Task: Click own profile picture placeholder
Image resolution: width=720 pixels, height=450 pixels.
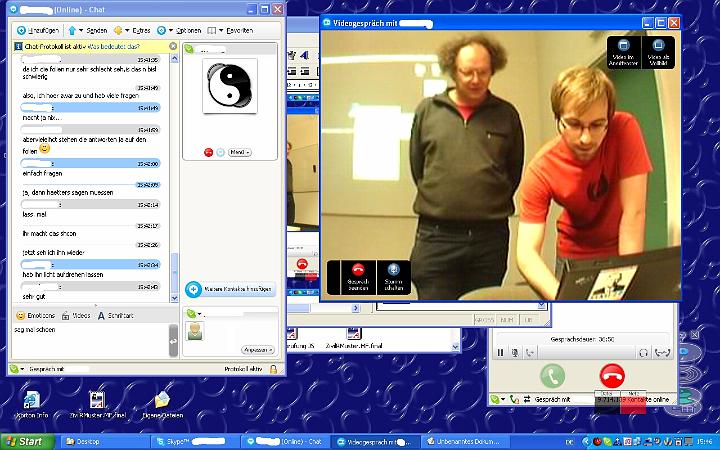Action: [195, 331]
